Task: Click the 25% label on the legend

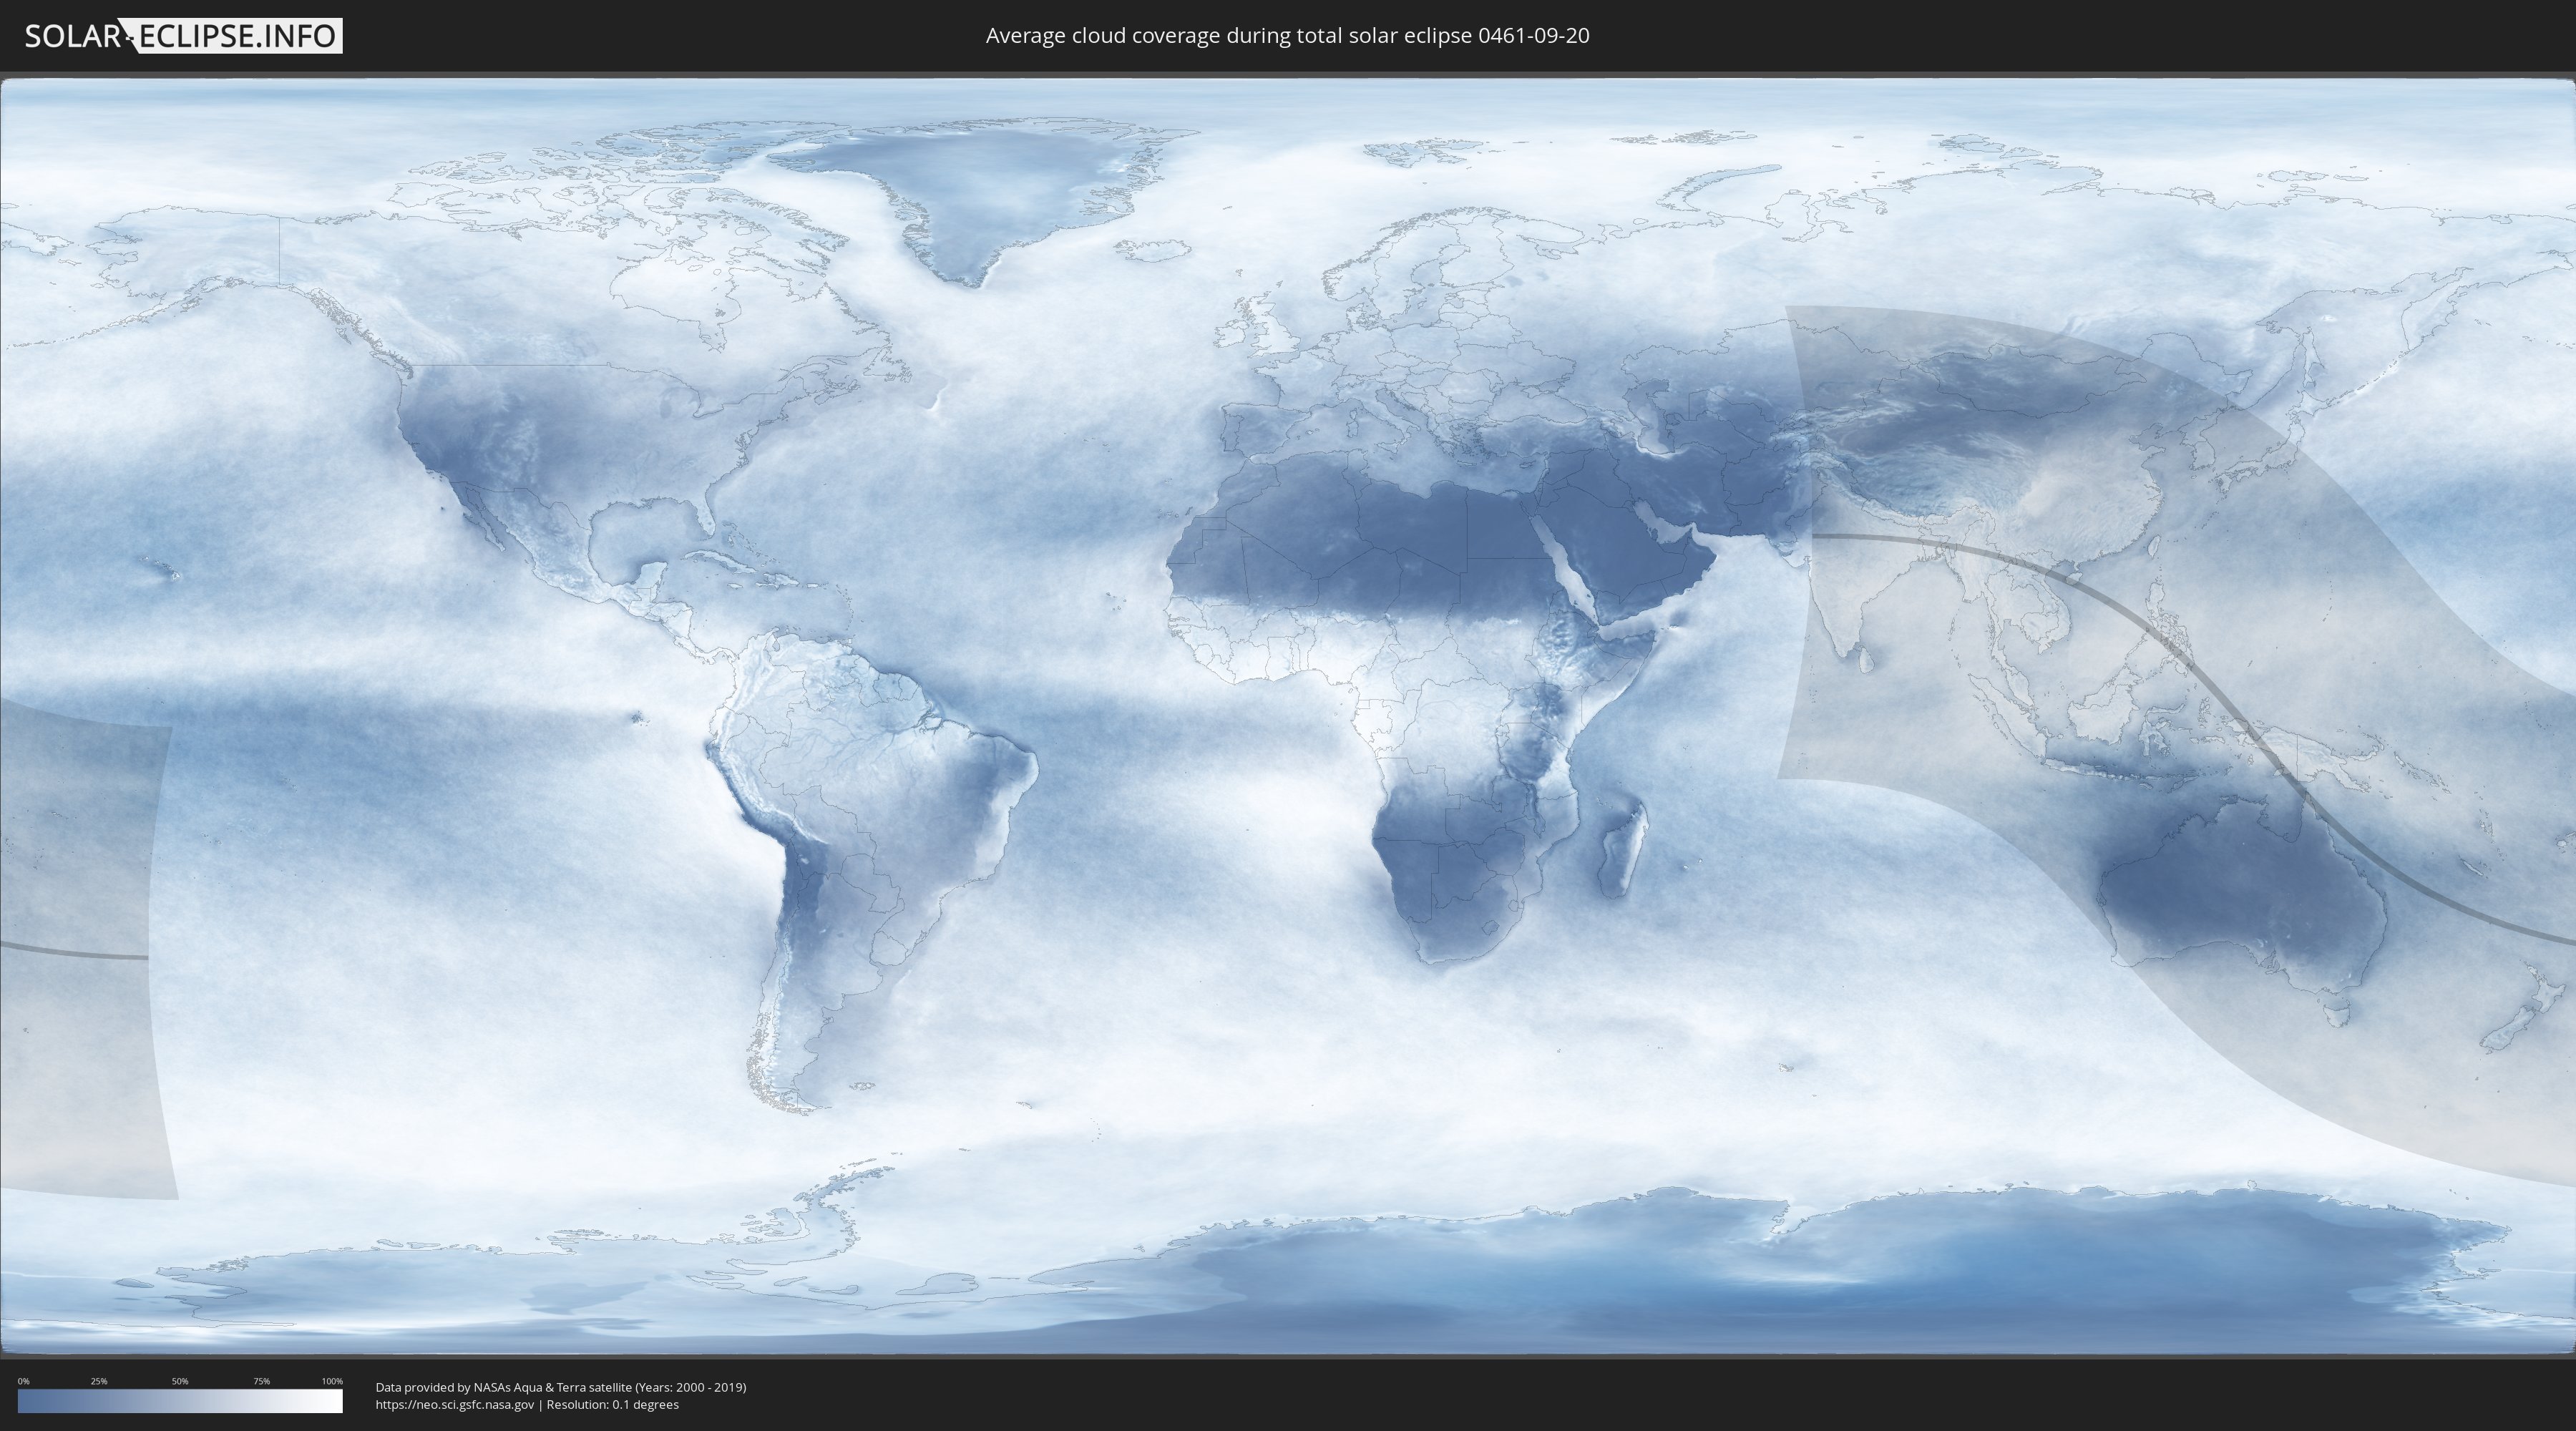Action: click(x=99, y=1381)
